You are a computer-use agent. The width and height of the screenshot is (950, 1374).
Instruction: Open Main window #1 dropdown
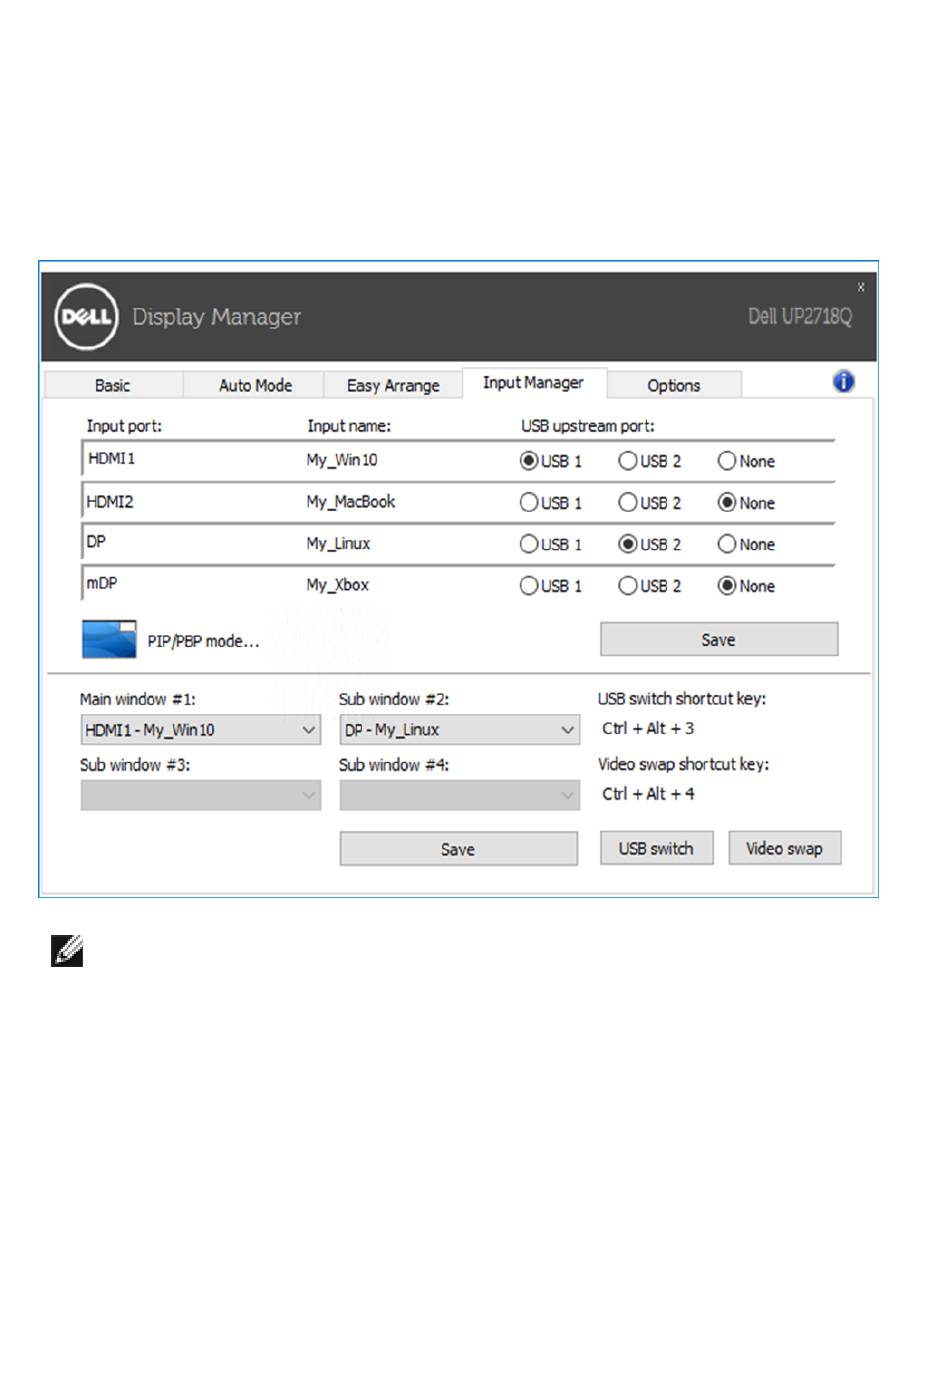coord(200,730)
